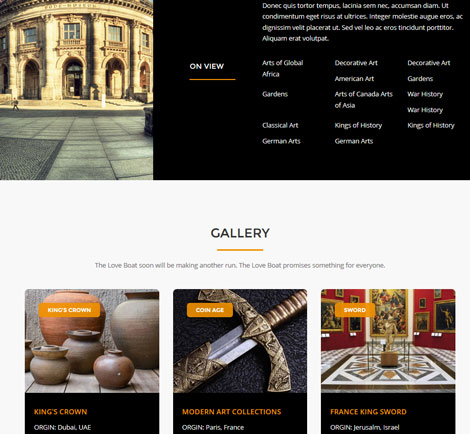Click the museum building photo

click(76, 90)
